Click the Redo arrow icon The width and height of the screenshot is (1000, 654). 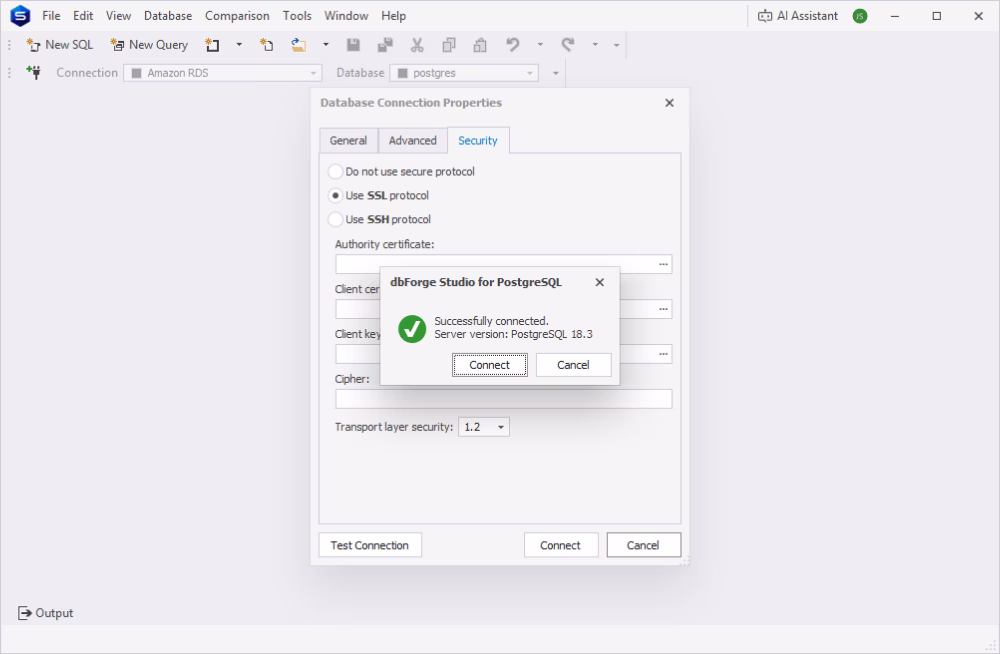568,45
